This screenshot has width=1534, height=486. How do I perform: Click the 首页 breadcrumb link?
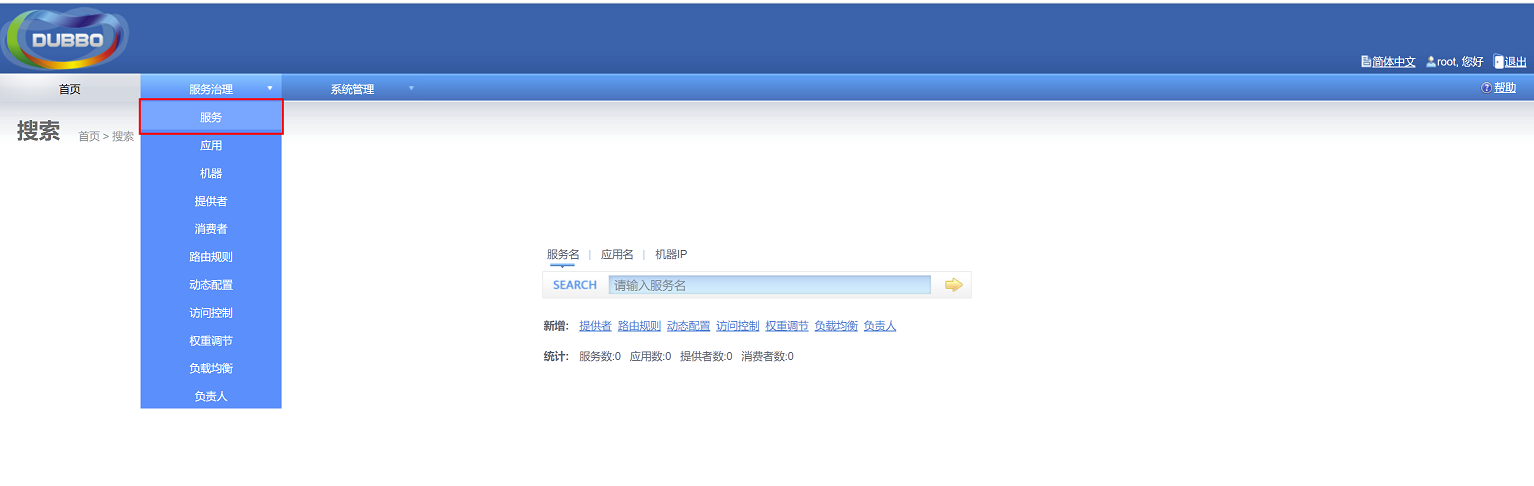click(x=89, y=136)
